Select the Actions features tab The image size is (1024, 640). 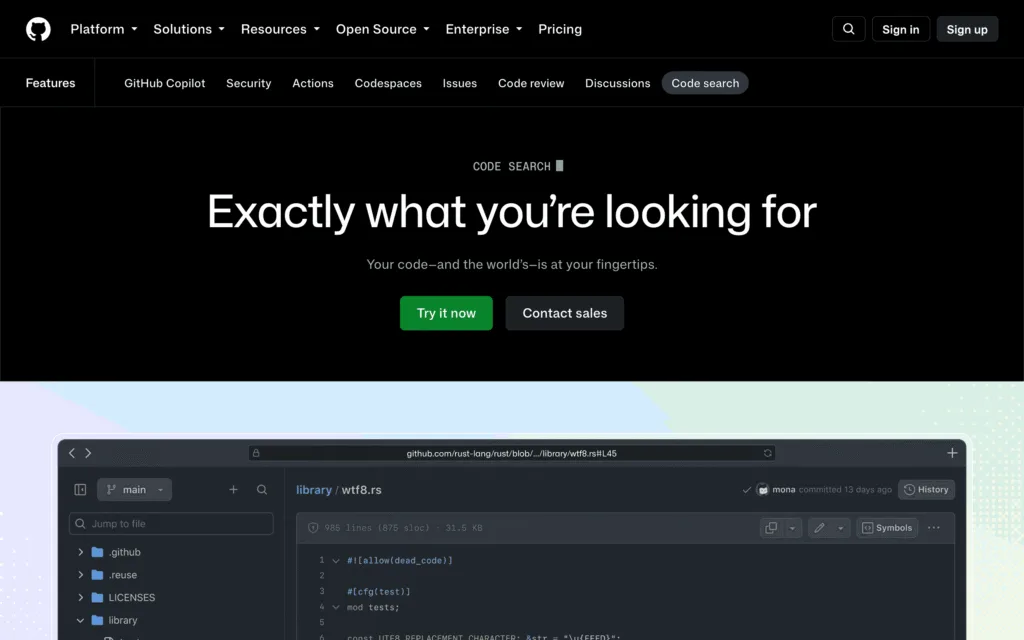(x=313, y=83)
